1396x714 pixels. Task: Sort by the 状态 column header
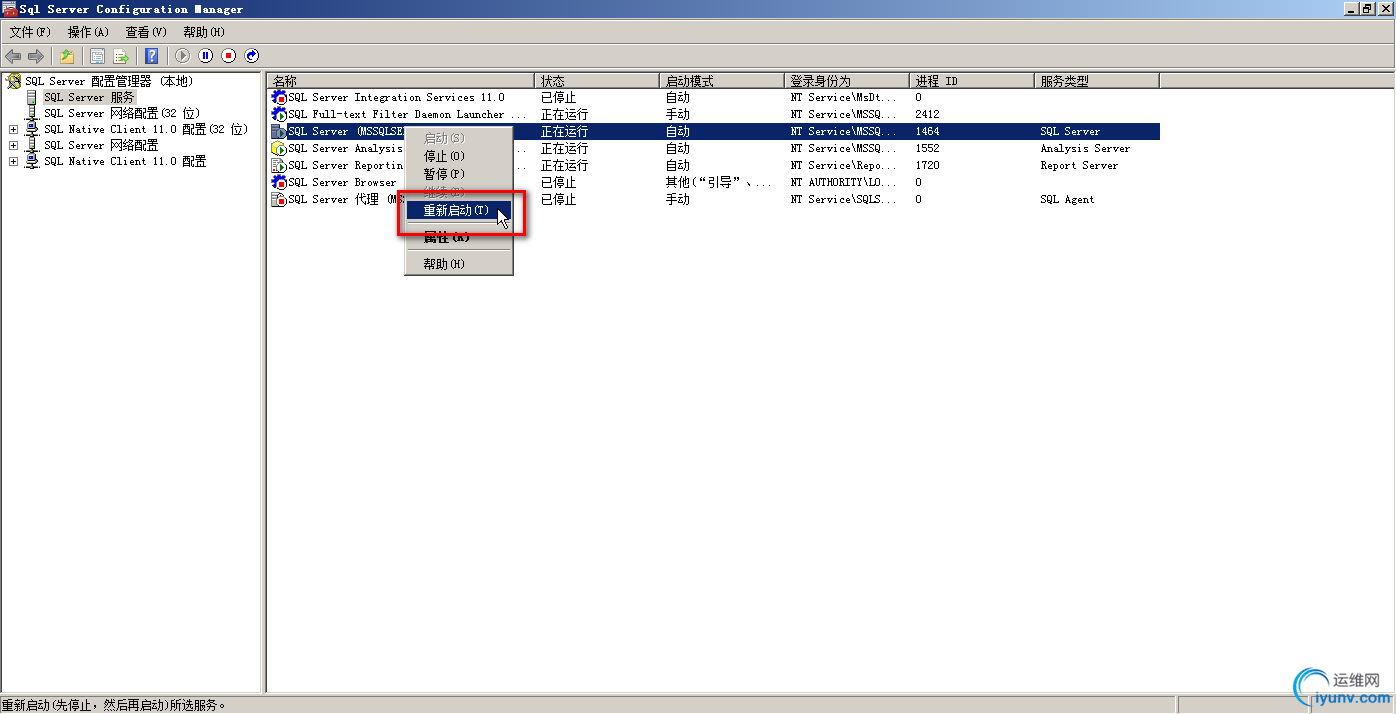598,81
